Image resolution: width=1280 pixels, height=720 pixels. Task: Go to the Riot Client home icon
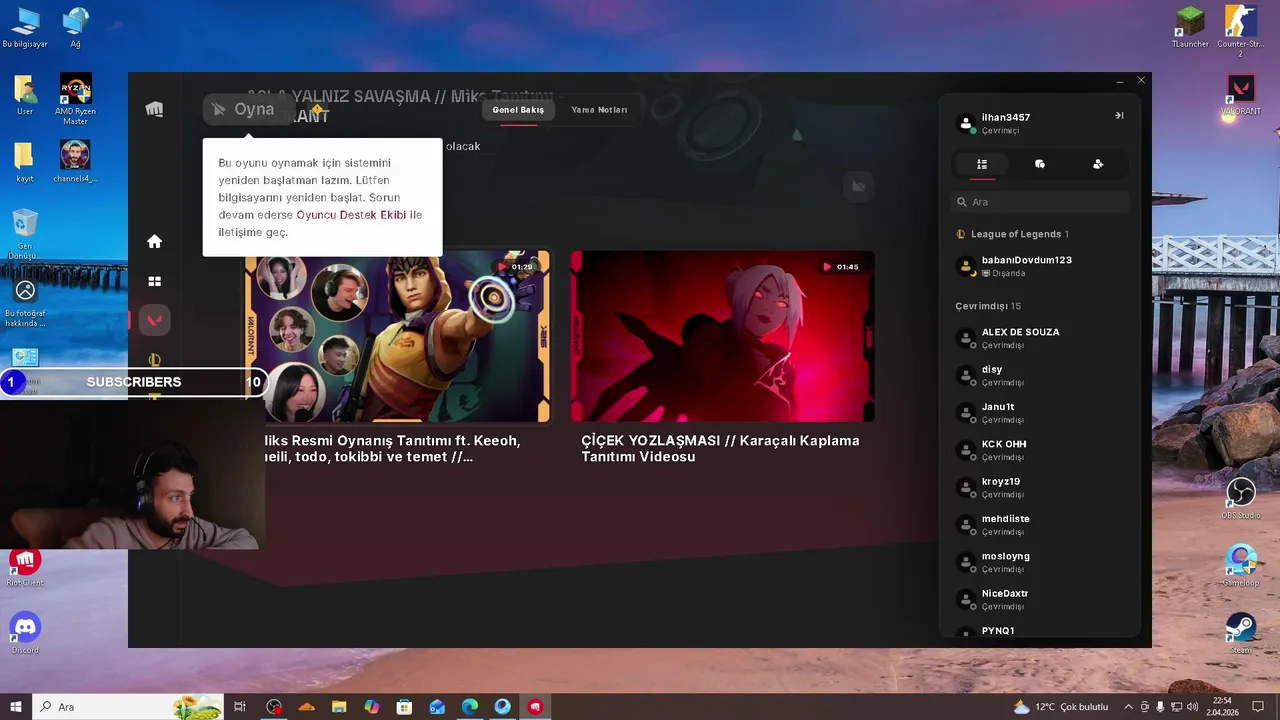[x=154, y=241]
